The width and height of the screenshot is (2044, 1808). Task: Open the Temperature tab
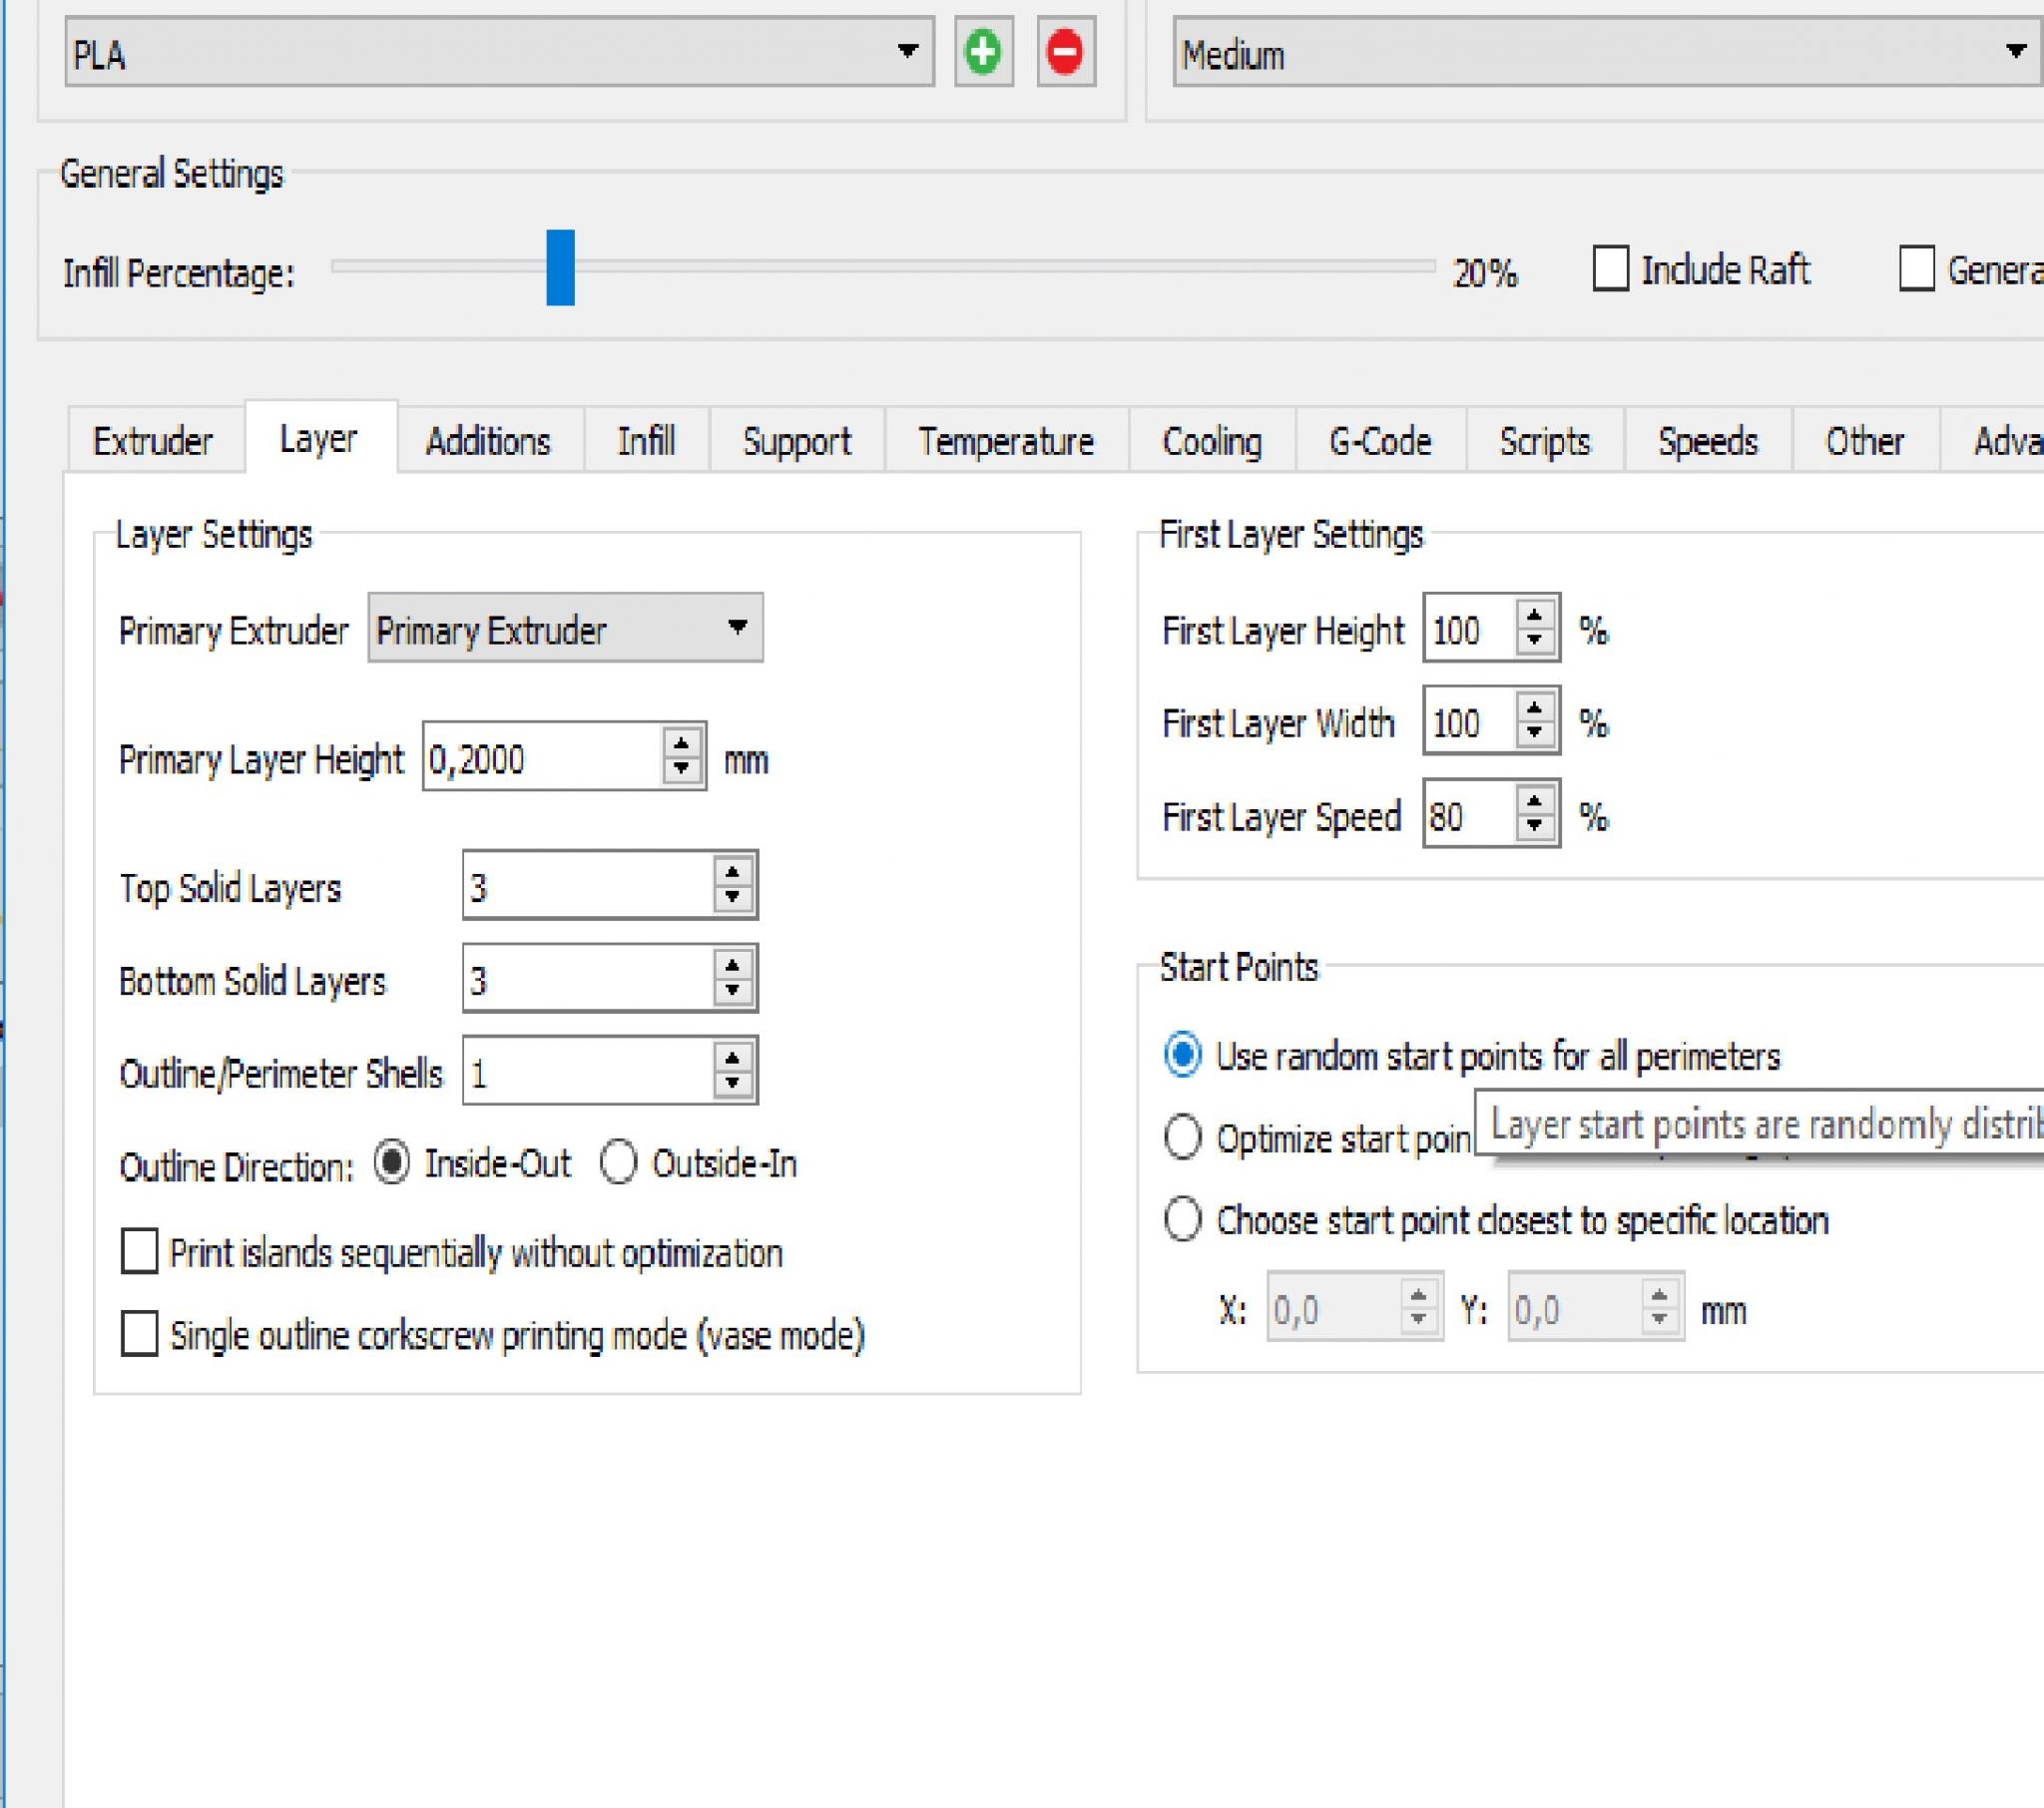(x=1006, y=441)
